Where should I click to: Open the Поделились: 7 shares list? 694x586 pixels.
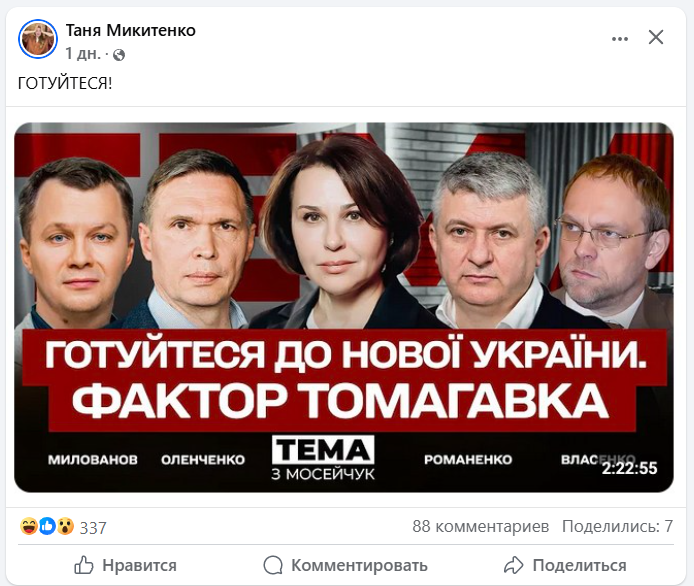(617, 527)
